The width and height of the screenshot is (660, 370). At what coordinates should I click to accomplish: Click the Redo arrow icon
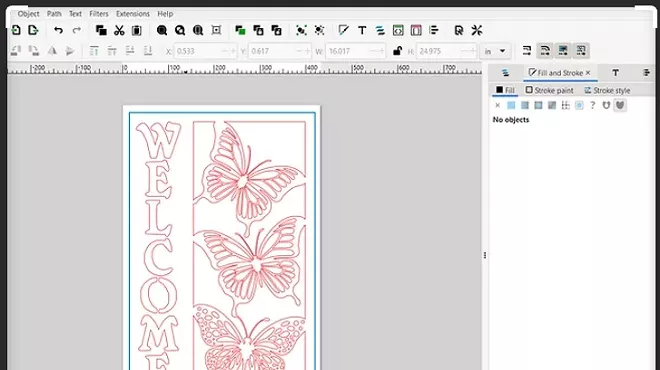[x=77, y=30]
